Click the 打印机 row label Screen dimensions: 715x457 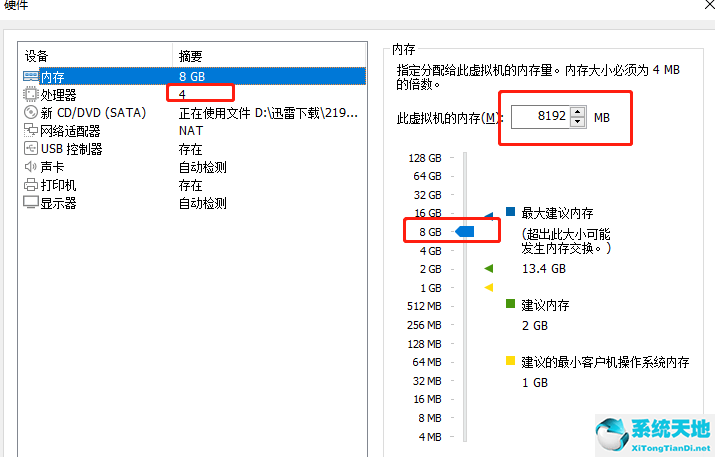coord(58,185)
